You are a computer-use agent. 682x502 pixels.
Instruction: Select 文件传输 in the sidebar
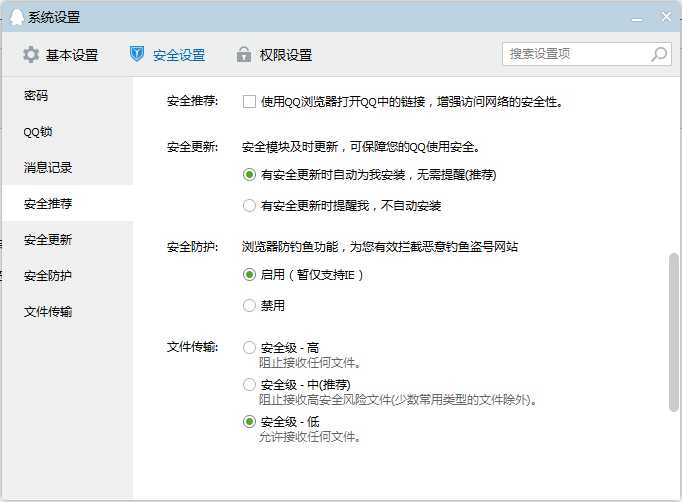(x=67, y=312)
